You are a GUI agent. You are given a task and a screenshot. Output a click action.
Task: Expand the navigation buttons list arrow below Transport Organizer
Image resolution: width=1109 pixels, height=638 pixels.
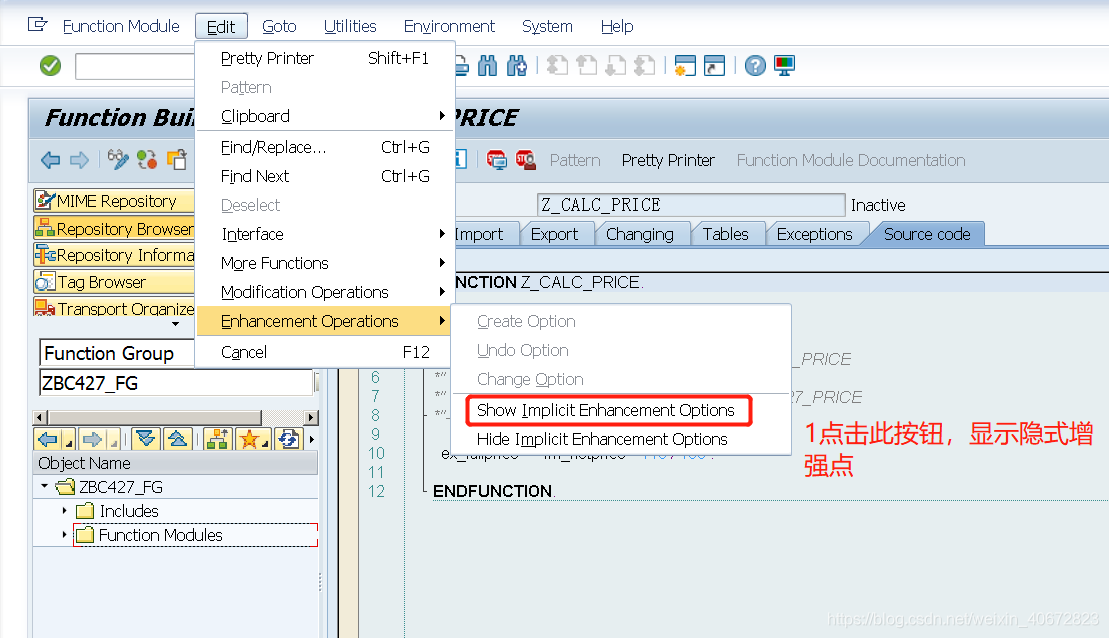click(175, 324)
